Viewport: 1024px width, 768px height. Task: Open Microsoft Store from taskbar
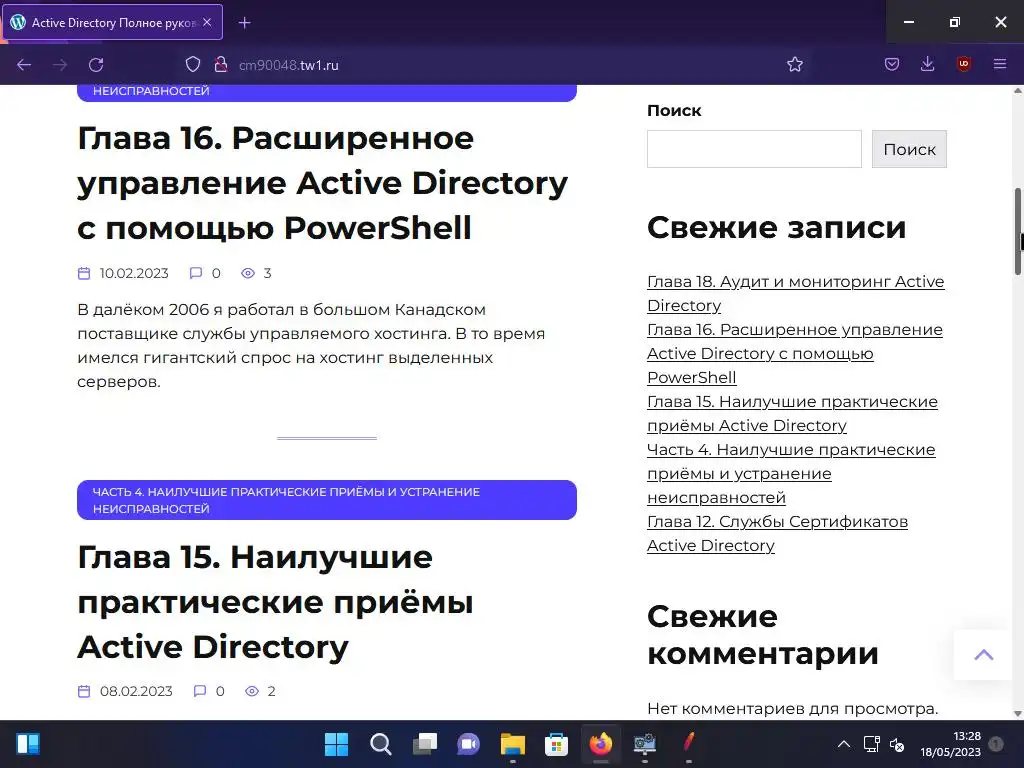click(556, 744)
